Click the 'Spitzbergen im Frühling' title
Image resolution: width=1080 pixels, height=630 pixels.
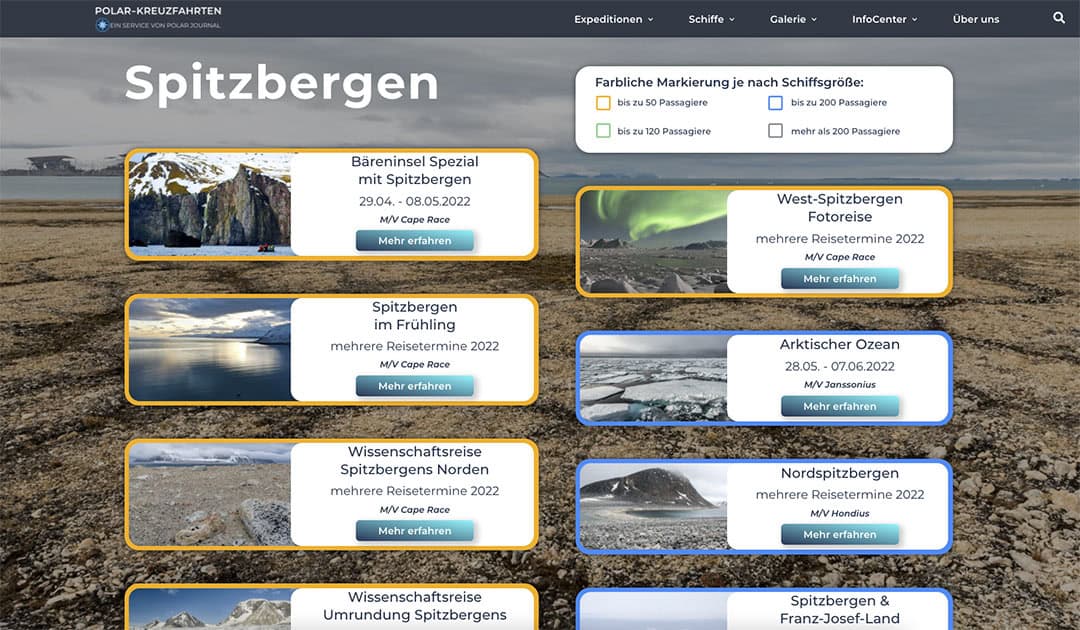(415, 315)
